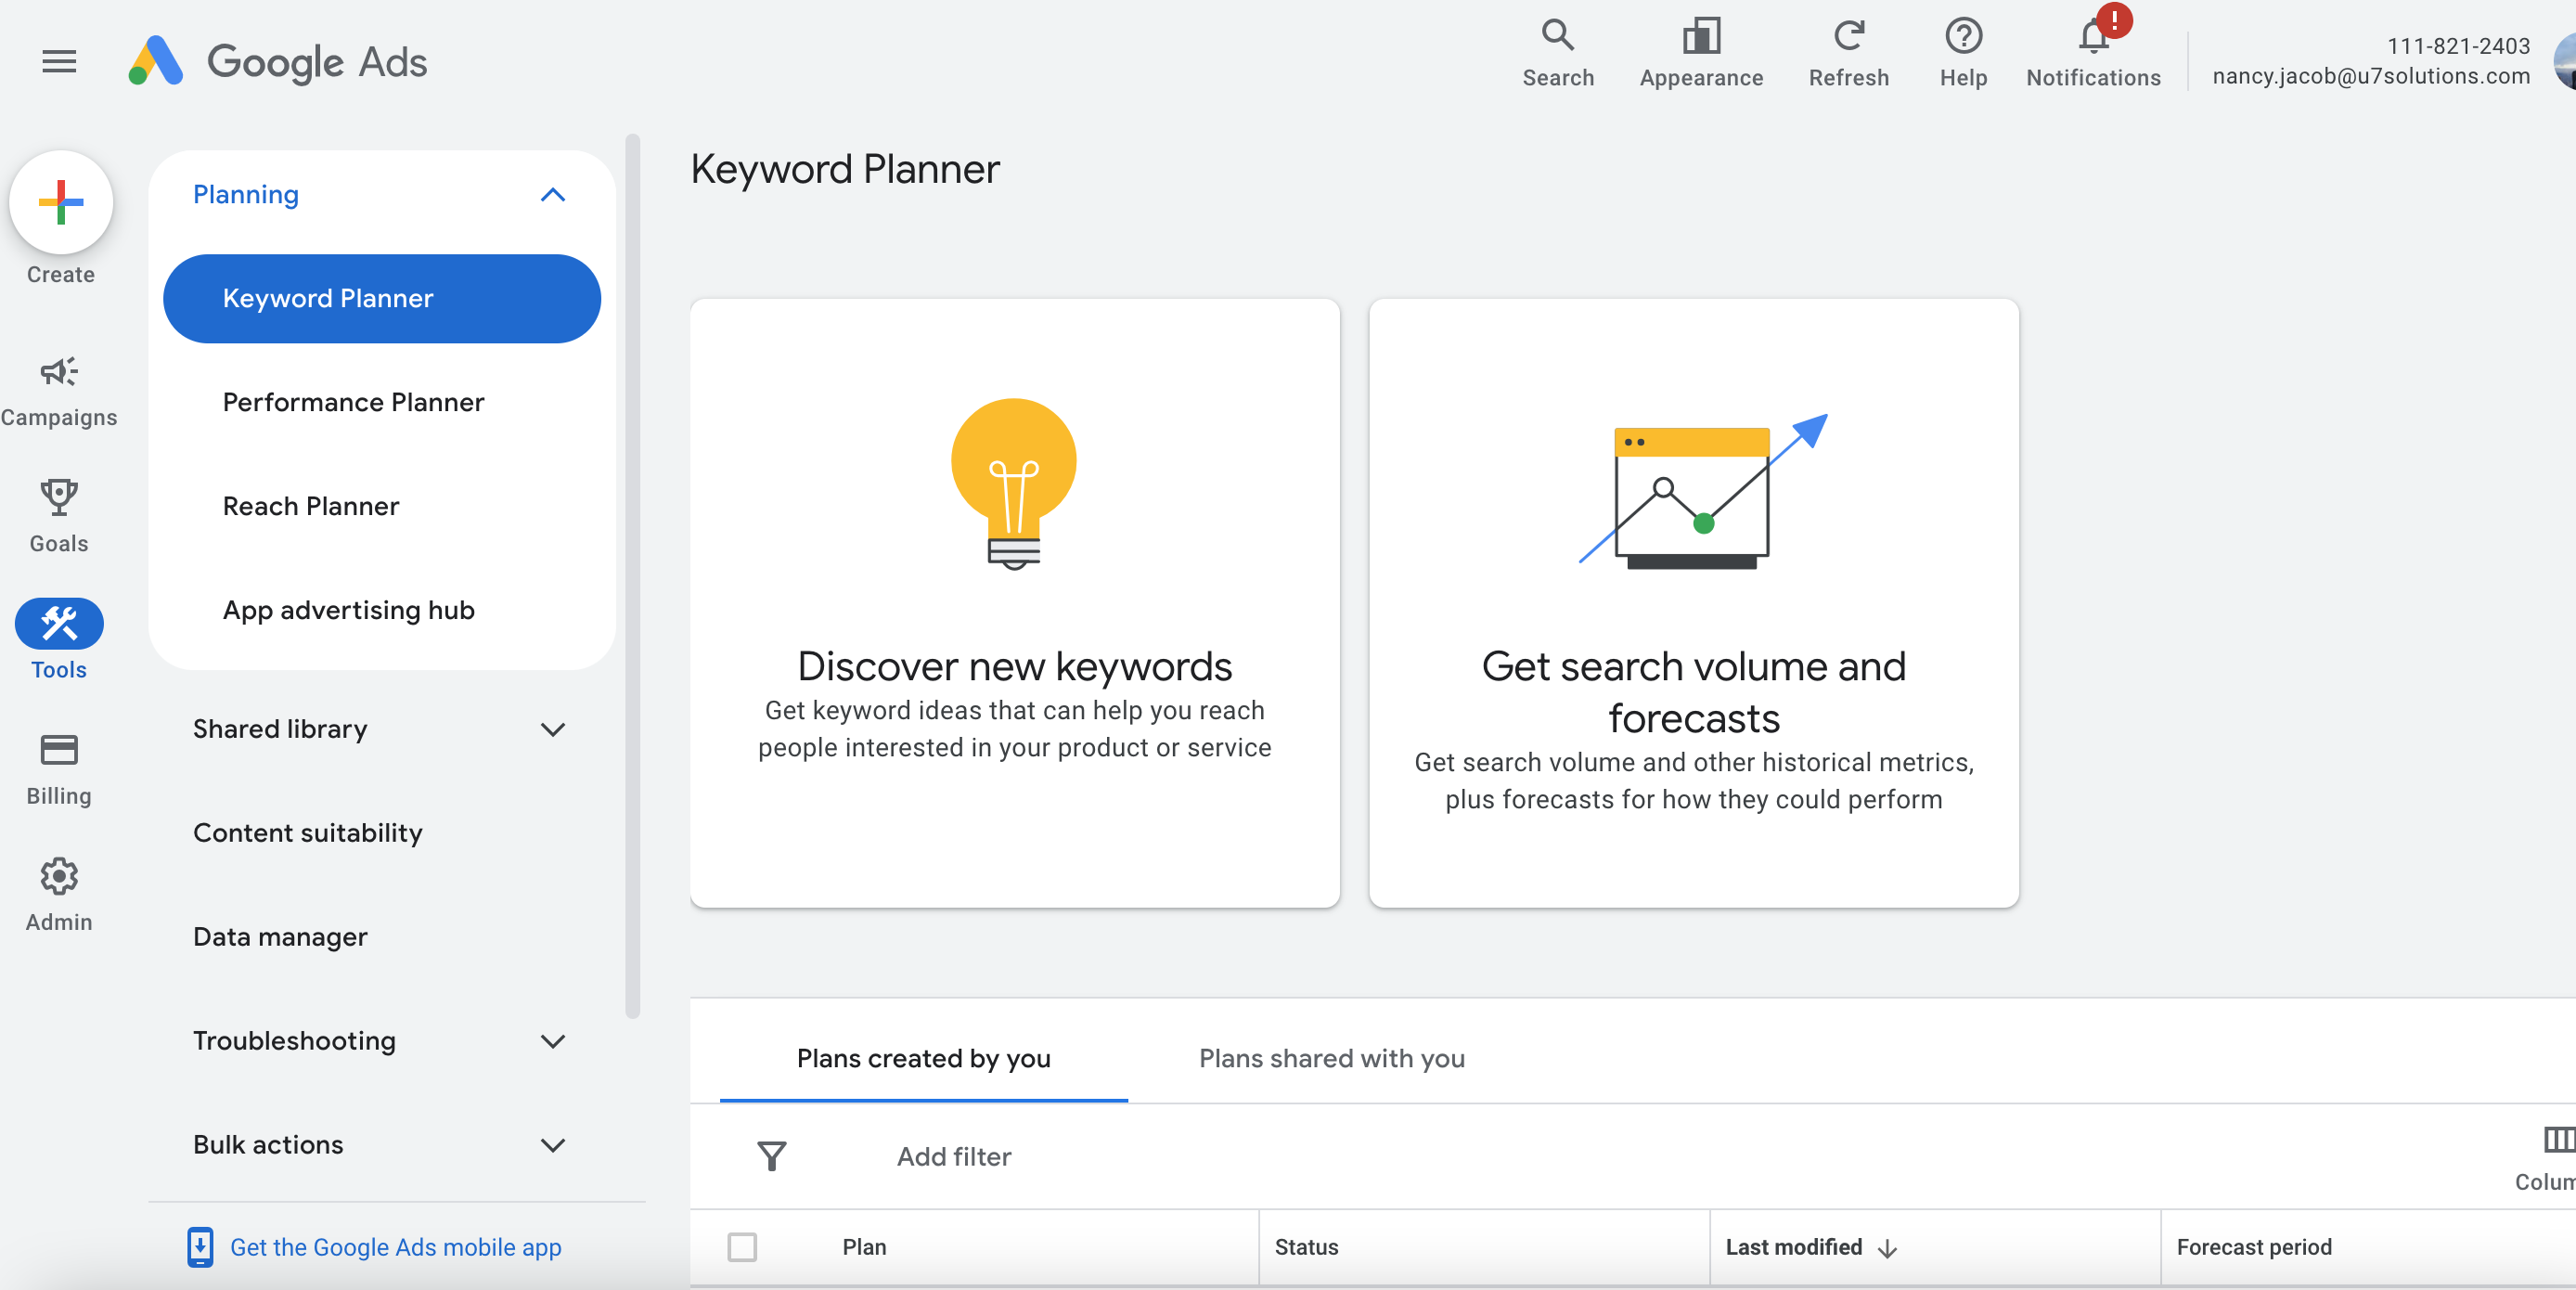Screen dimensions: 2576x1290
Task: Select all plans checkbox
Action: [x=742, y=1247]
